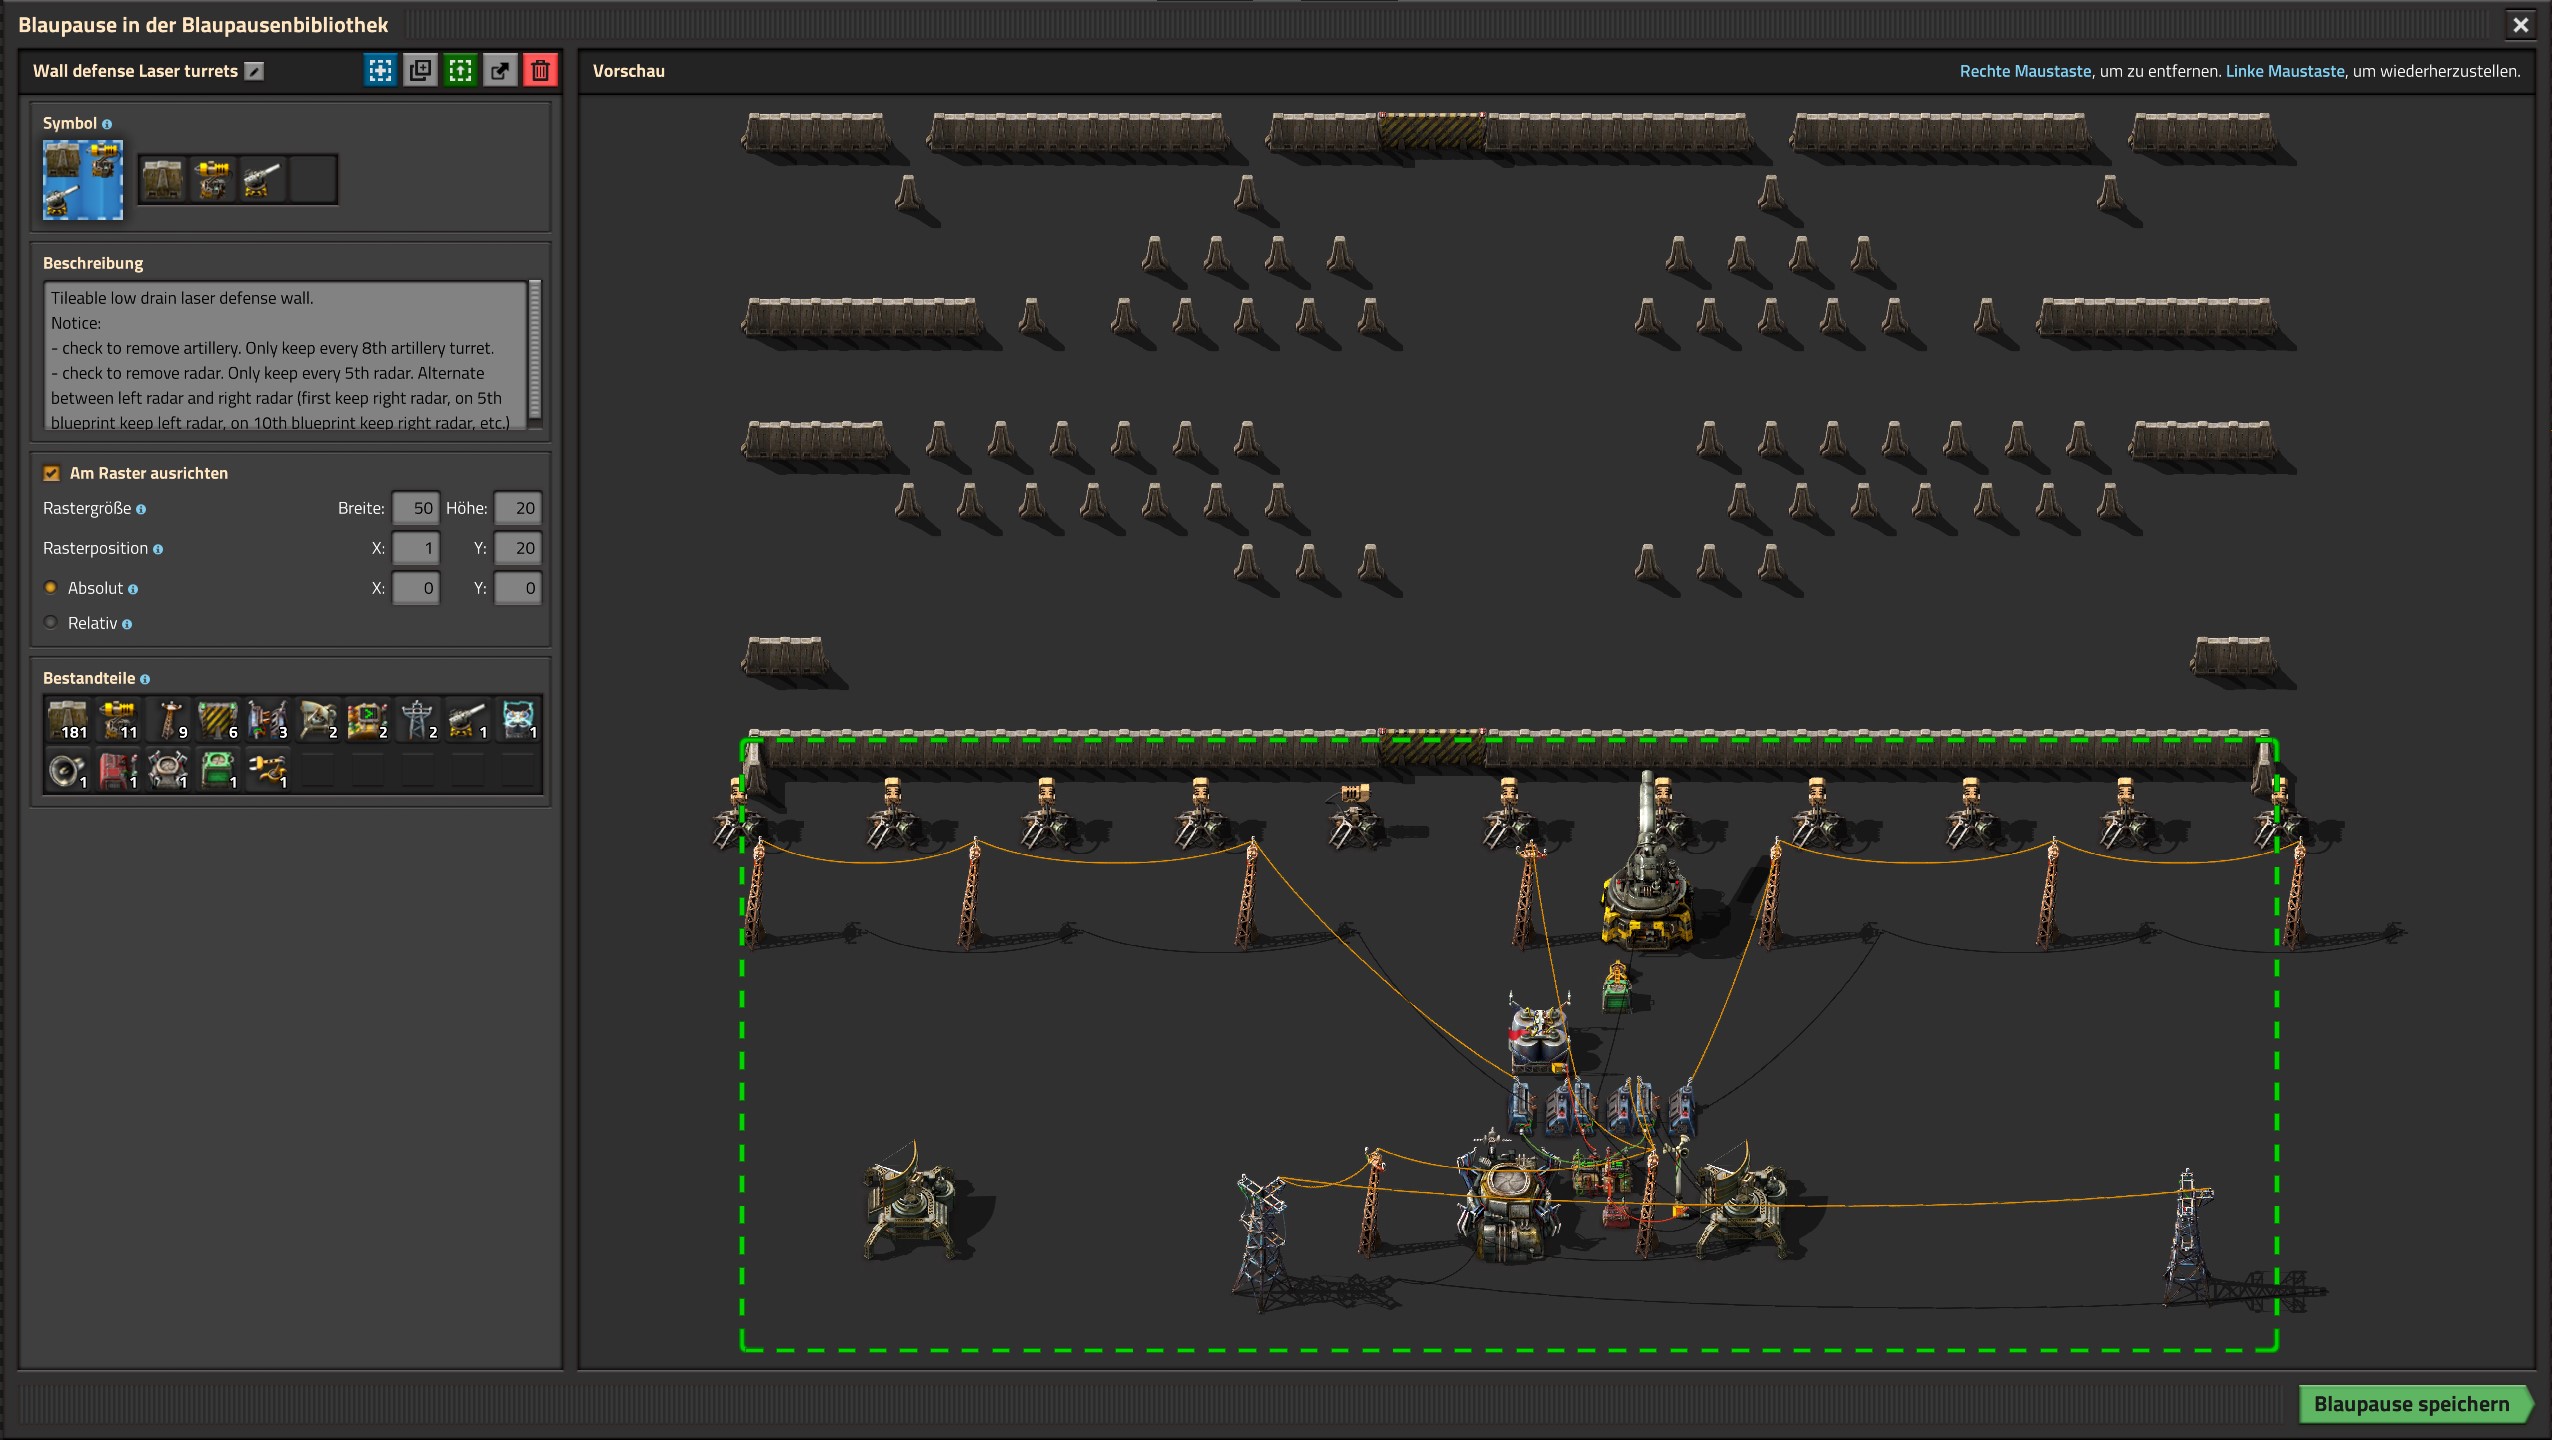The image size is (2552, 1440).
Task: Click the green buffer chest component
Action: [x=218, y=770]
